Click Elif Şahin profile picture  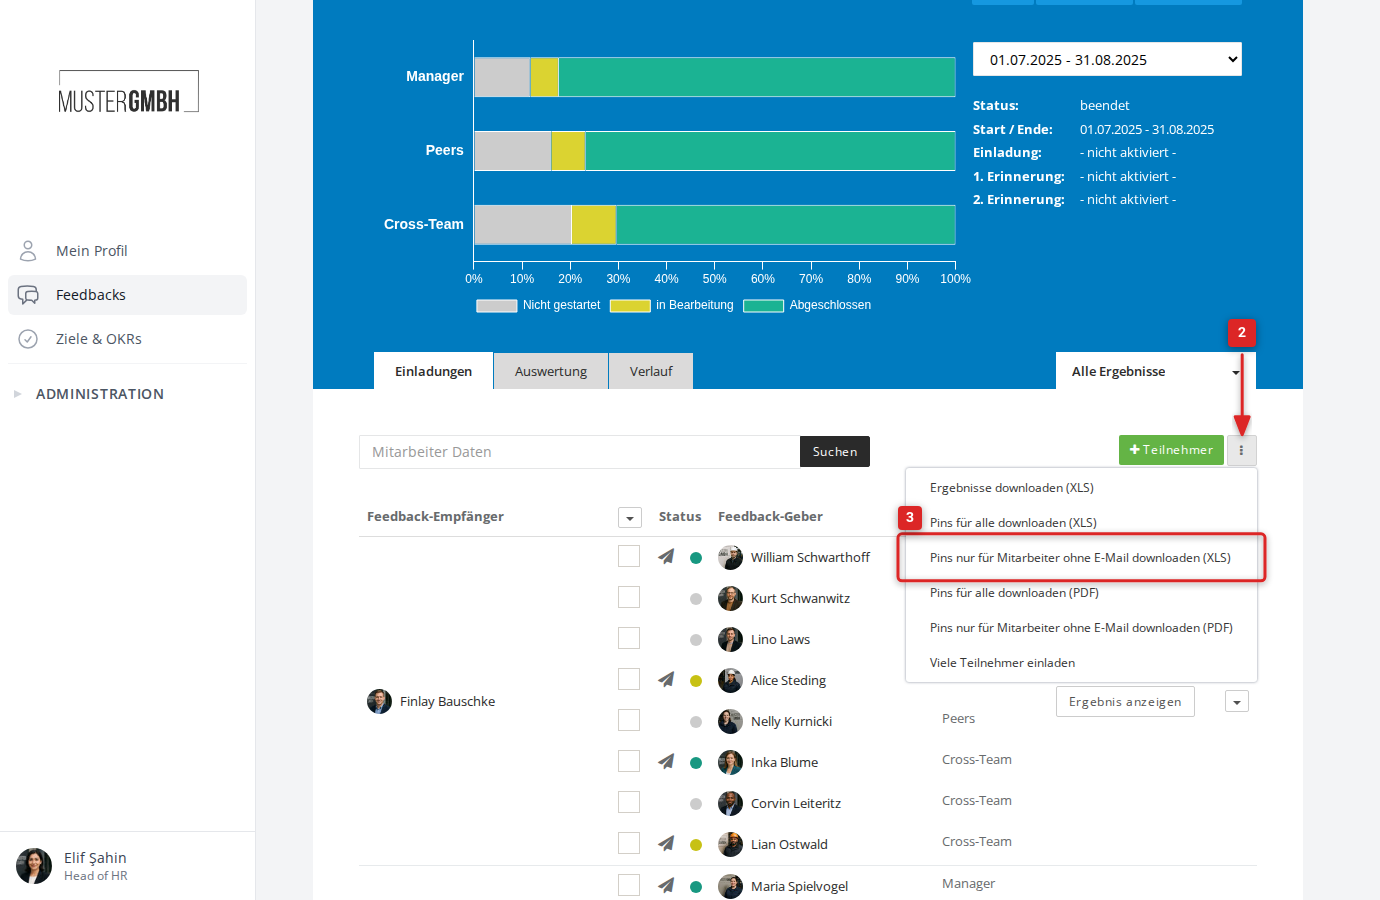point(34,866)
